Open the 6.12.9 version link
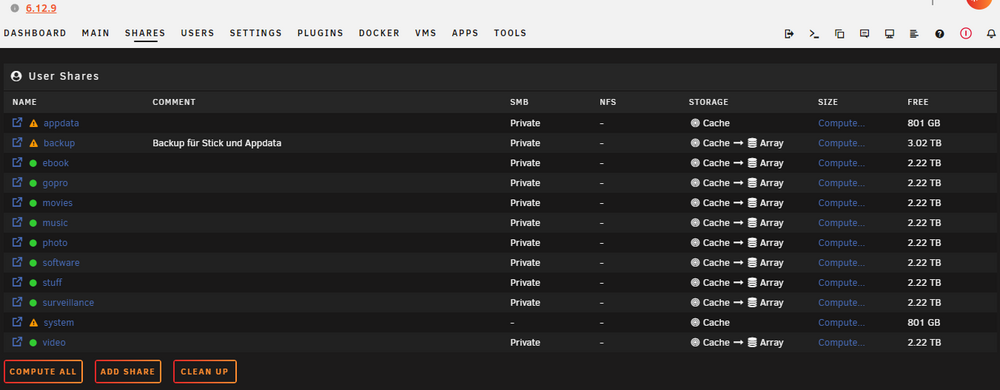1000x390 pixels. click(x=42, y=9)
